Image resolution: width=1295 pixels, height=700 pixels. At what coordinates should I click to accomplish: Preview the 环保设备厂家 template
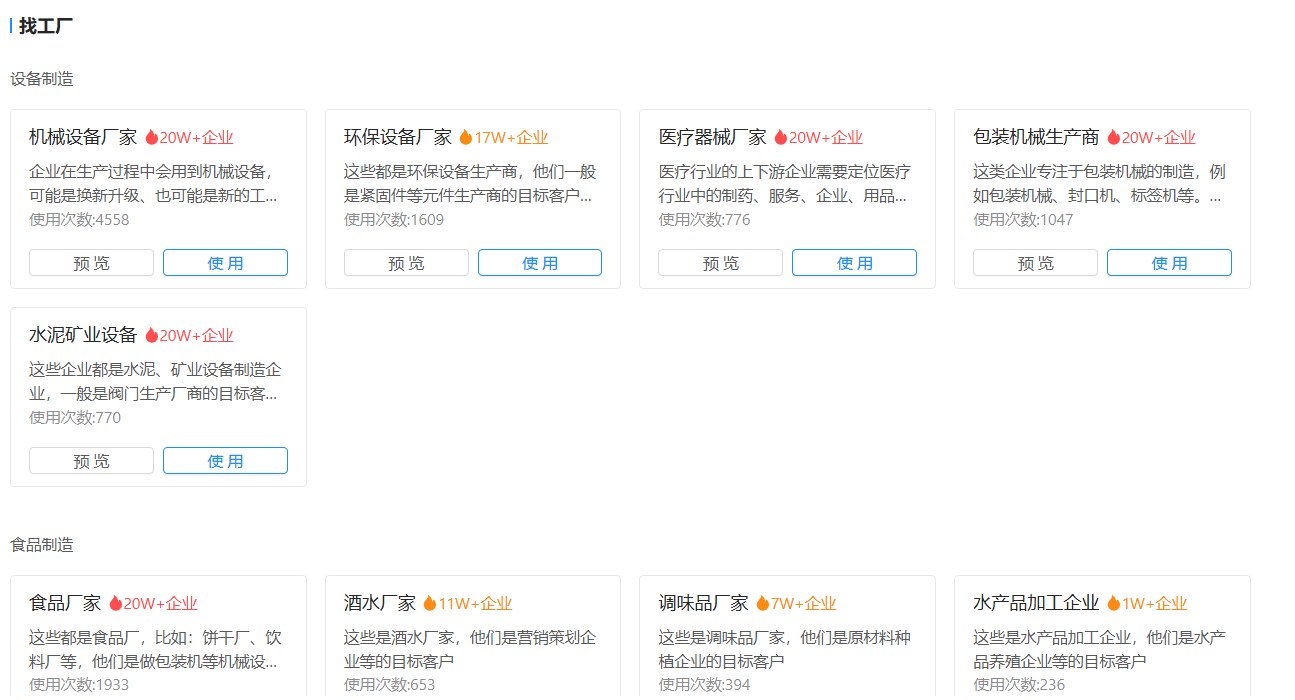(406, 263)
